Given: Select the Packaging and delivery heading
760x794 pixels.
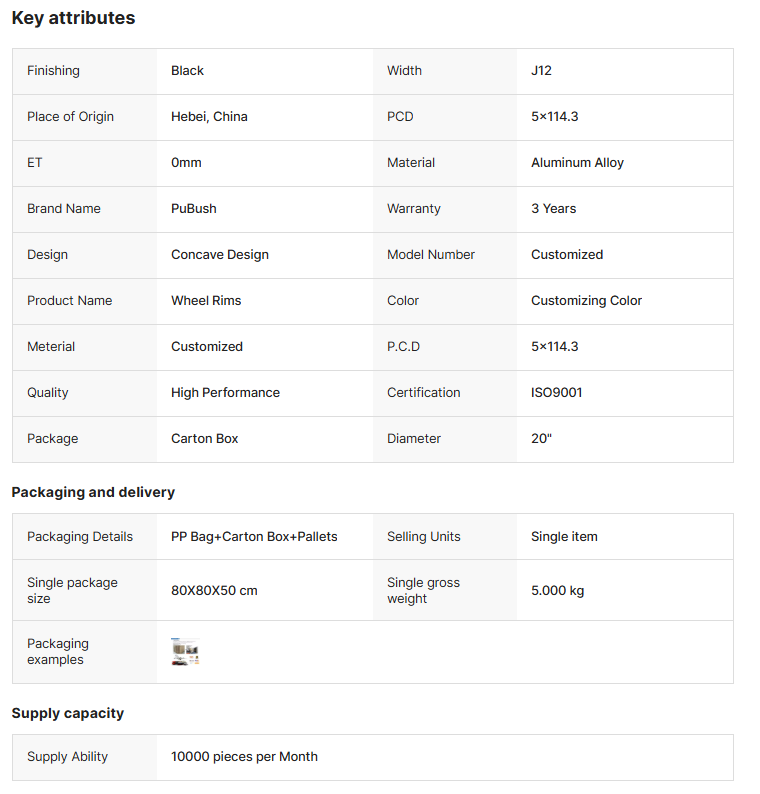Looking at the screenshot, I should pyautogui.click(x=93, y=492).
